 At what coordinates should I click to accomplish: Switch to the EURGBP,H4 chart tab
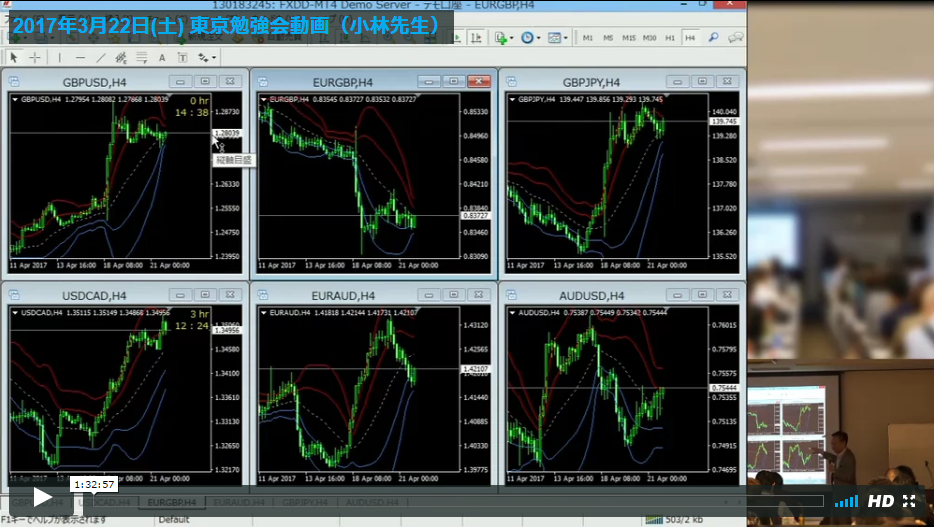coord(170,501)
